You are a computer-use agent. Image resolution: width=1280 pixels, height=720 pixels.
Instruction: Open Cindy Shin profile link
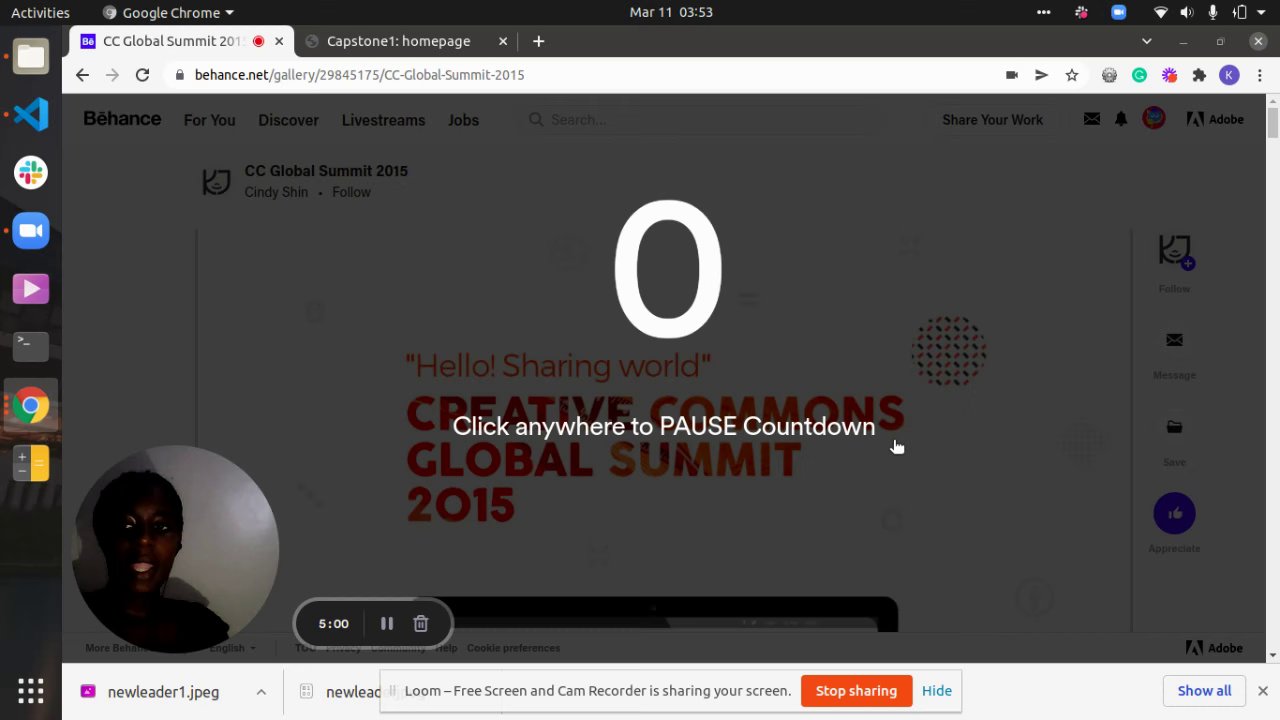(276, 192)
